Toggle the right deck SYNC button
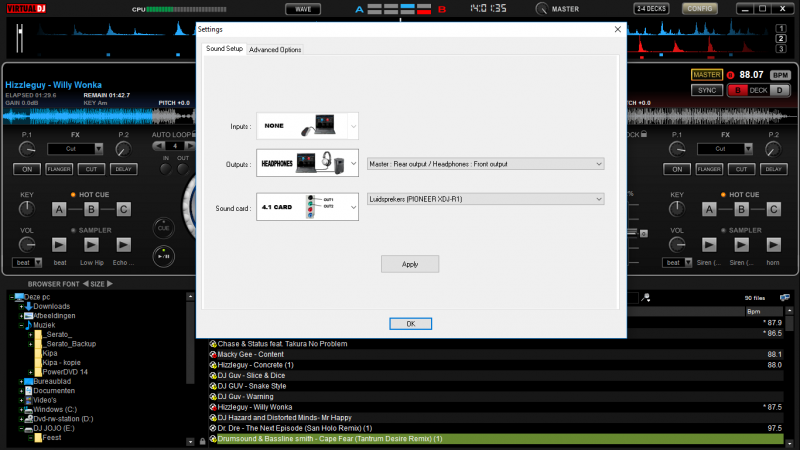 point(707,90)
